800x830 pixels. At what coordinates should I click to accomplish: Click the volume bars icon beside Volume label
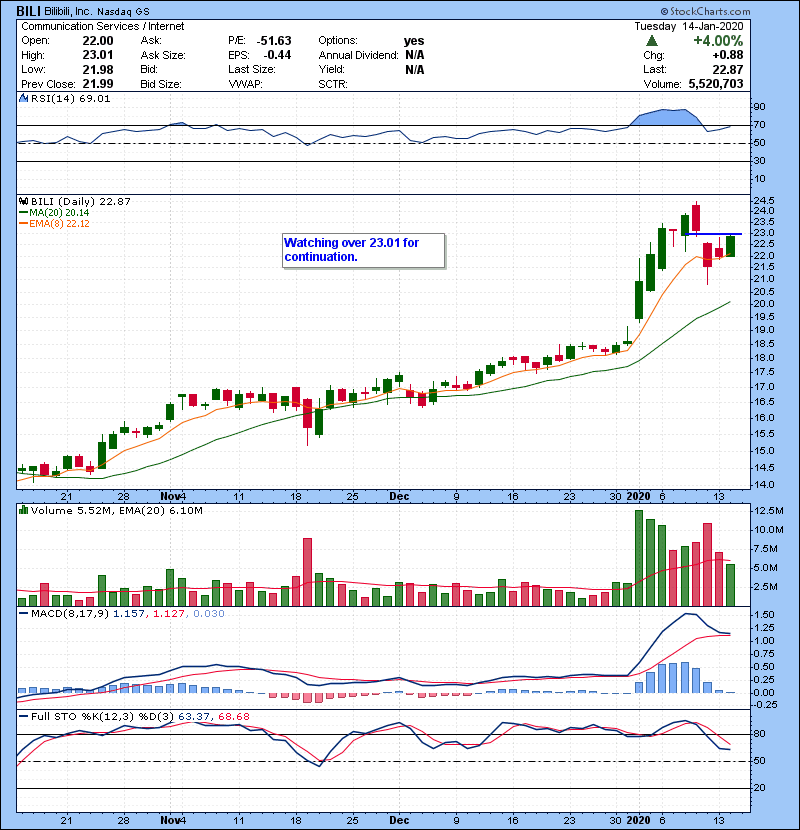pyautogui.click(x=23, y=510)
